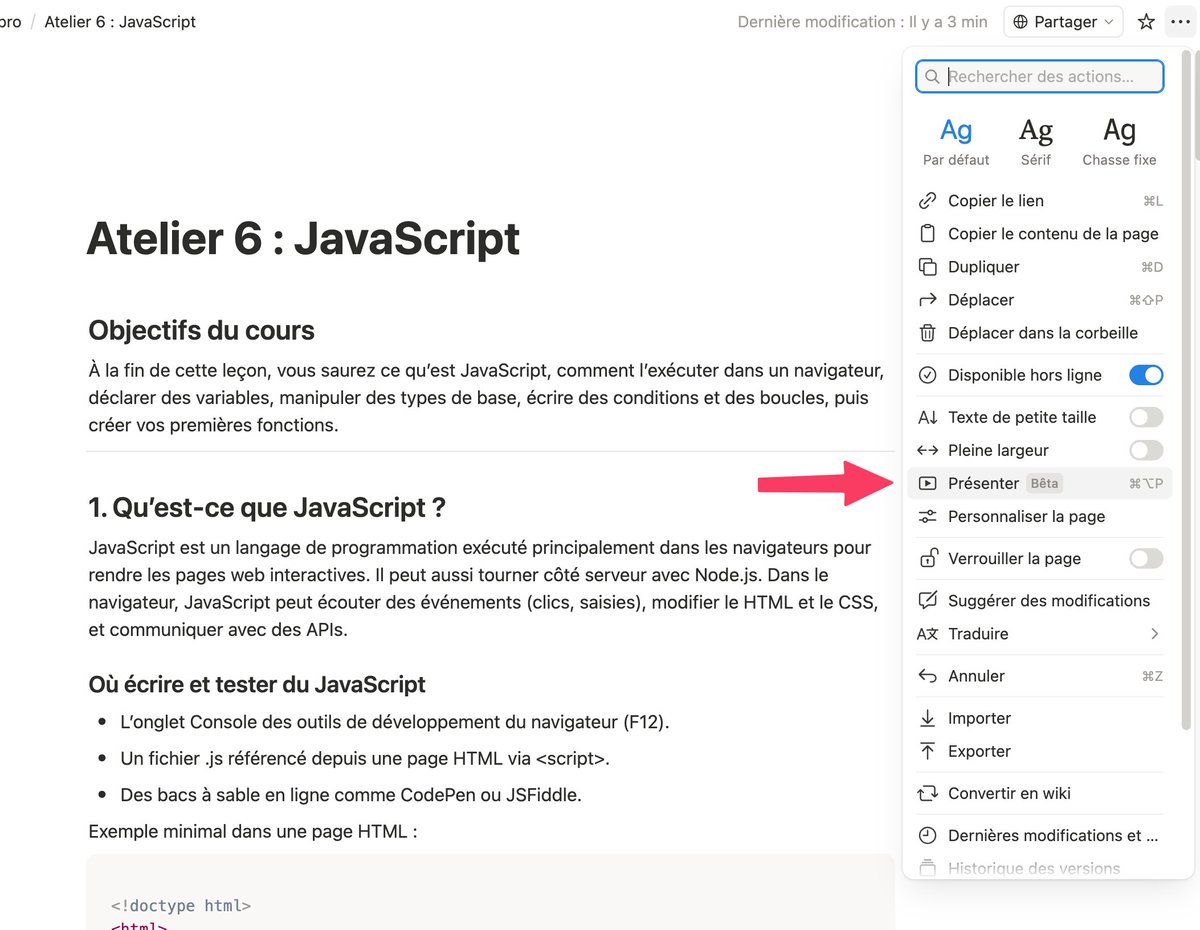
Task: Click the bullet about Un fichier .js
Action: (364, 759)
